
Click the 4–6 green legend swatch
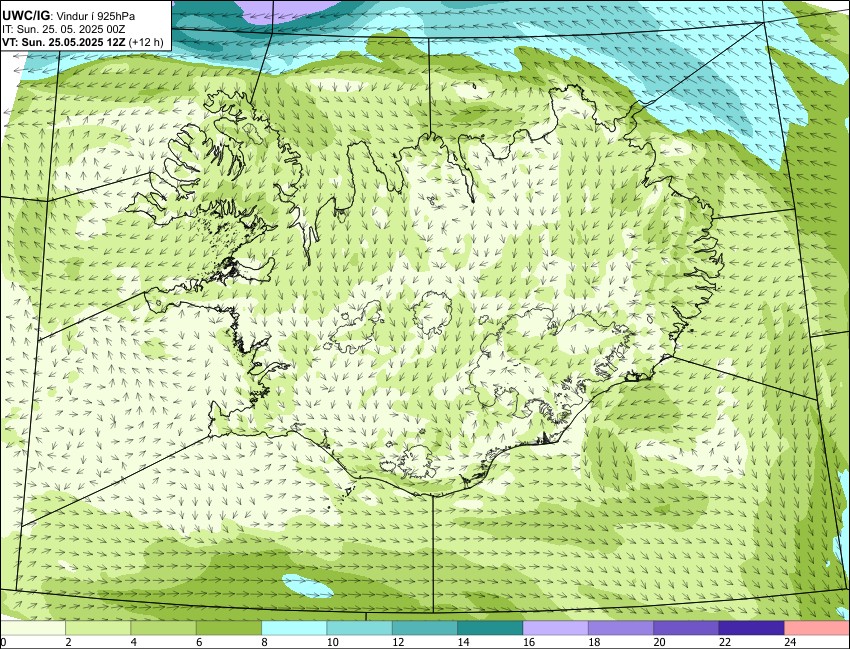(163, 628)
